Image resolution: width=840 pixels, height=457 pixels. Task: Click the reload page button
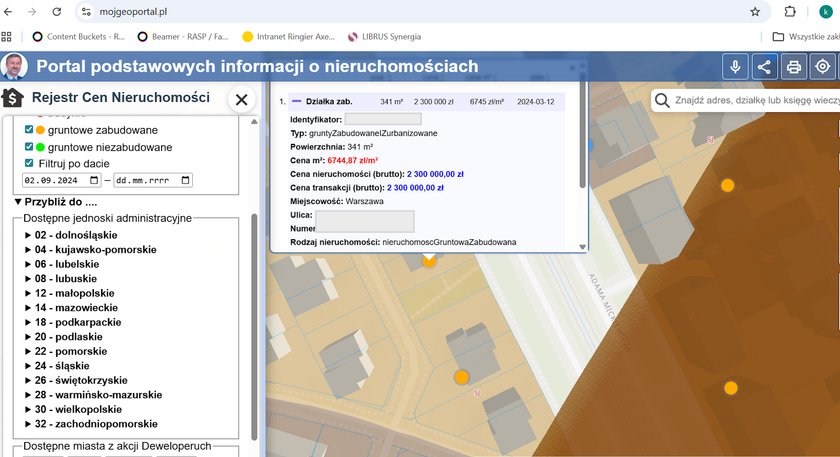coord(56,11)
